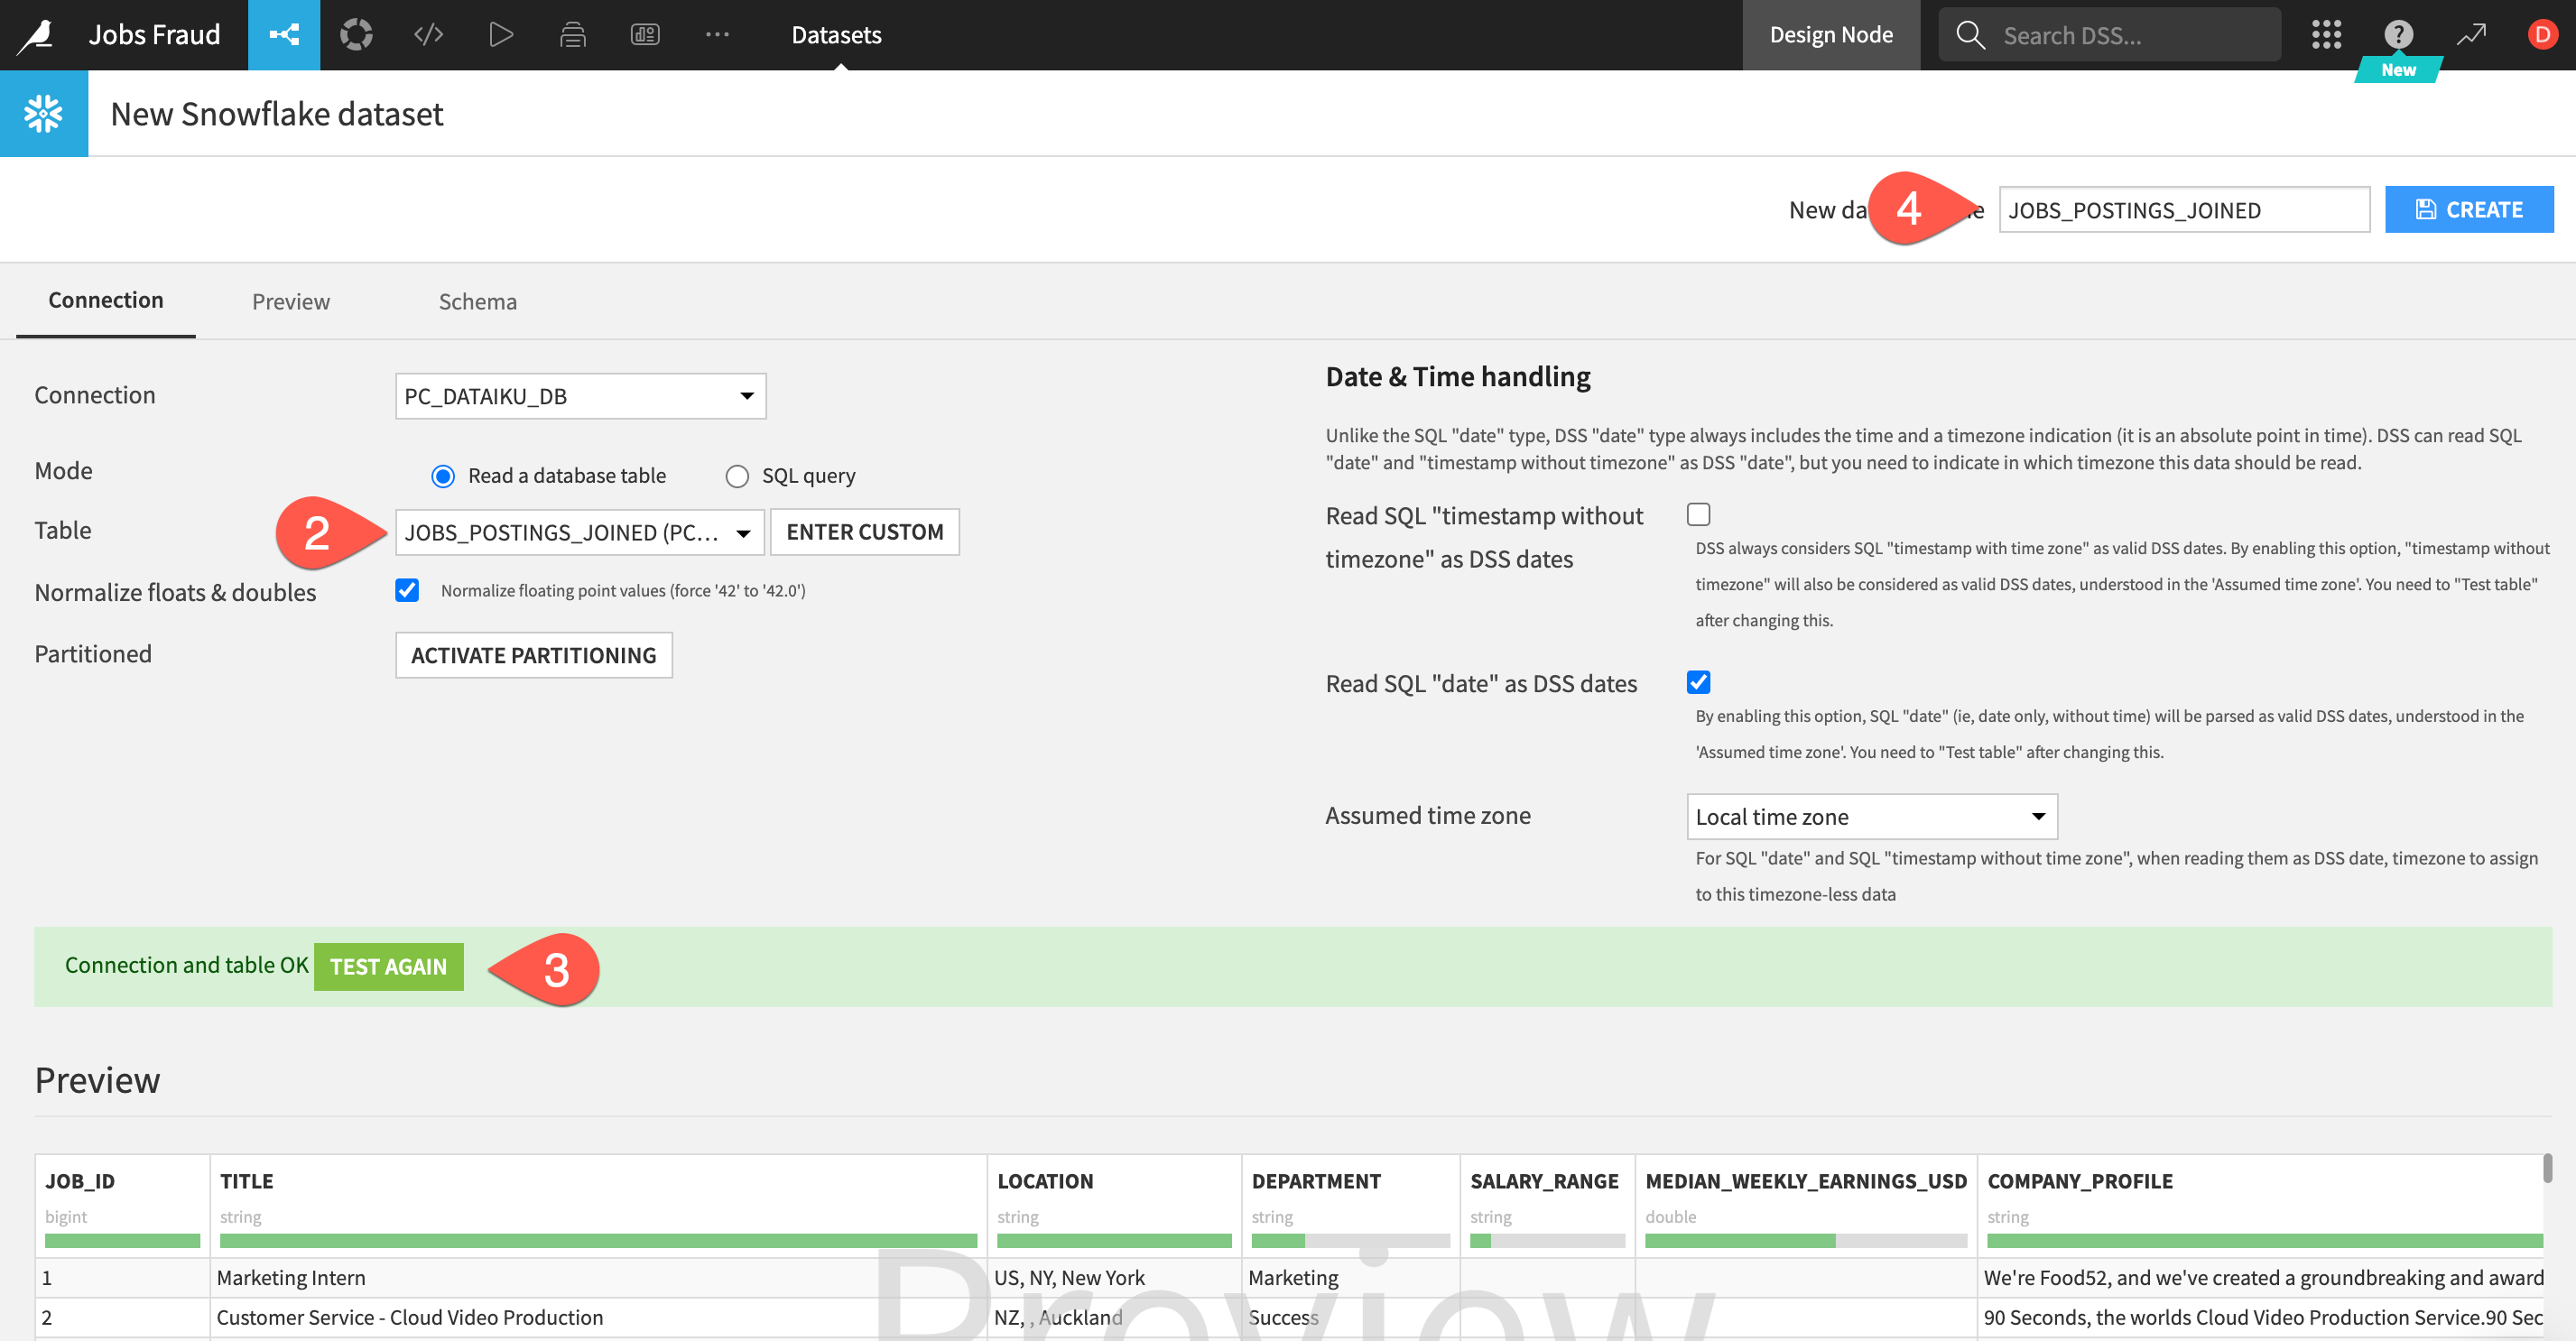Image resolution: width=2576 pixels, height=1341 pixels.
Task: Click the new dataset name input field
Action: click(2183, 210)
